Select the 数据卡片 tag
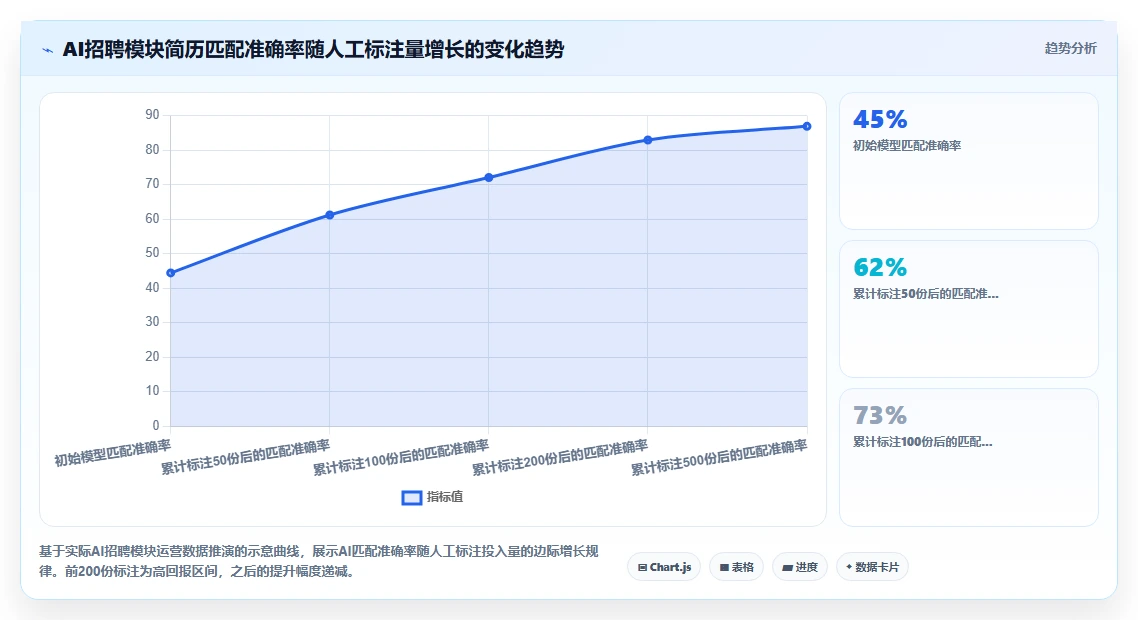 pos(872,567)
